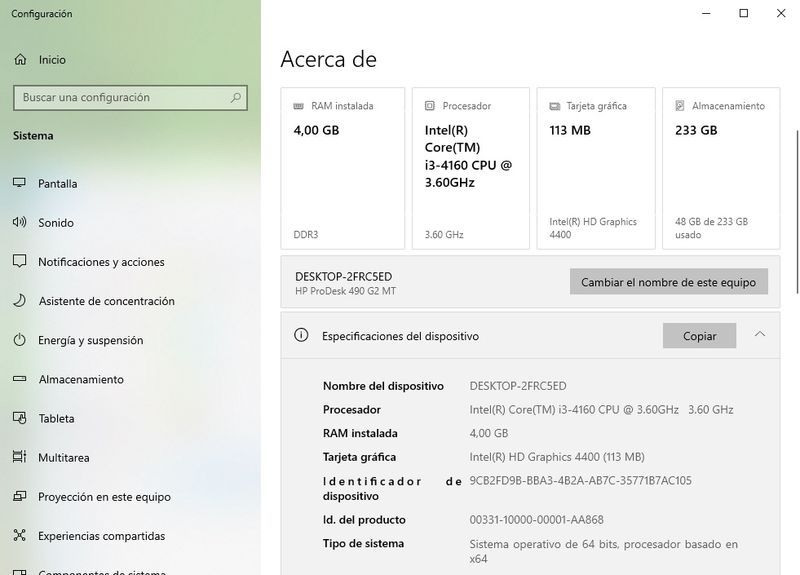This screenshot has width=800, height=575.
Task: Click the Experiencias compartidas icon
Action: 19,536
